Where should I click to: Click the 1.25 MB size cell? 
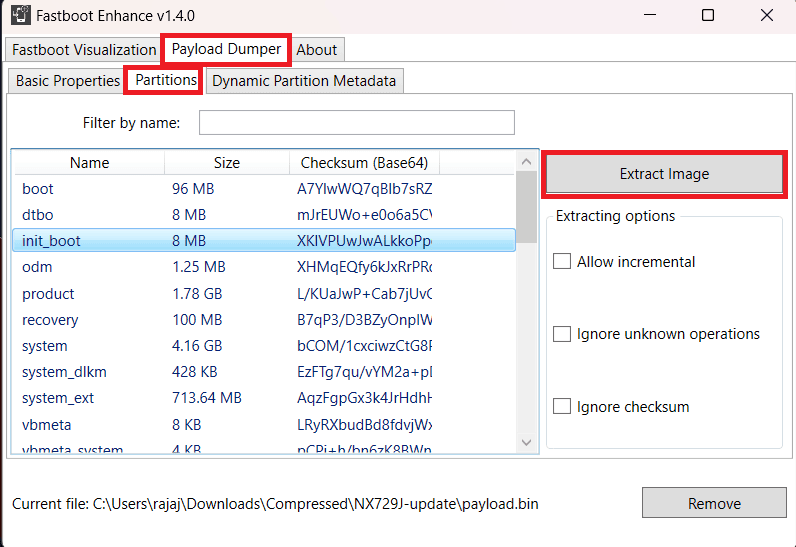click(198, 267)
